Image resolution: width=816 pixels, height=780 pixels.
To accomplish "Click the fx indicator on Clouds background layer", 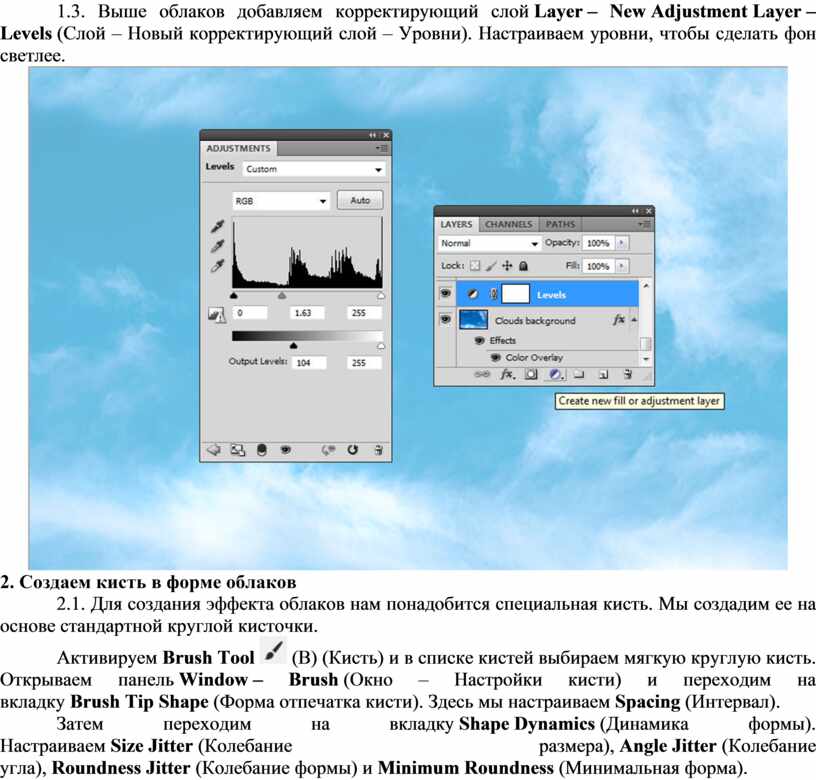I will tap(618, 319).
